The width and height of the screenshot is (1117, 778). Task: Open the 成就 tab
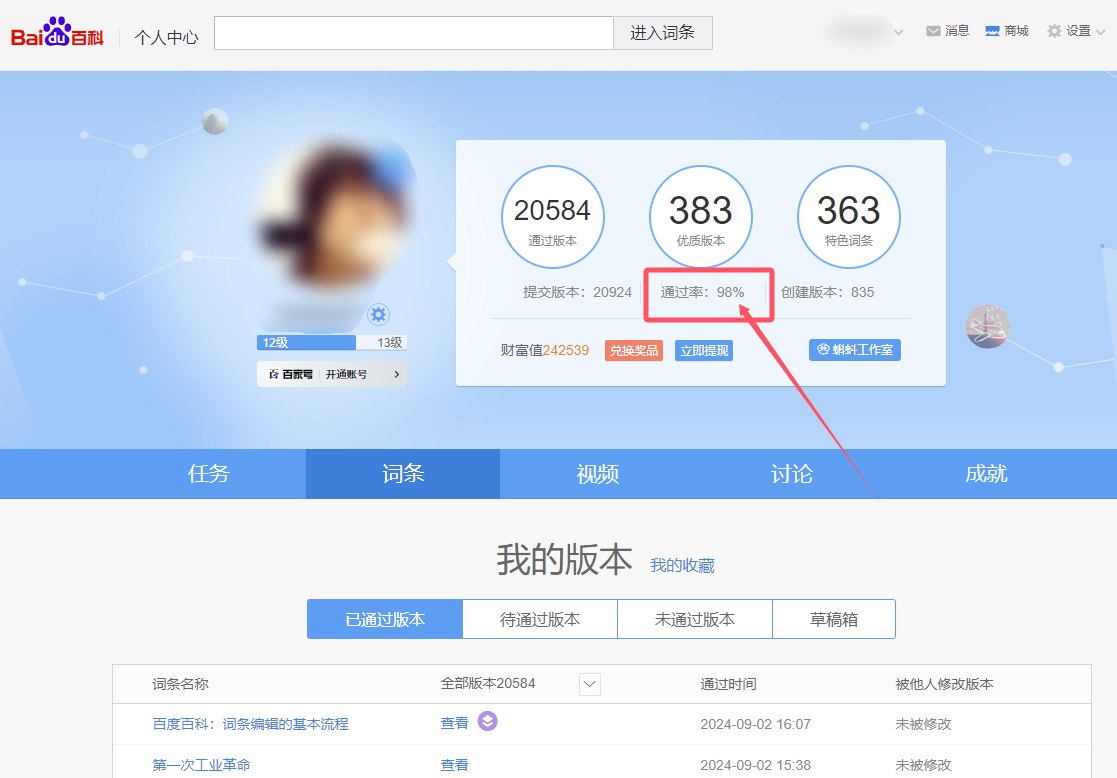[x=986, y=474]
